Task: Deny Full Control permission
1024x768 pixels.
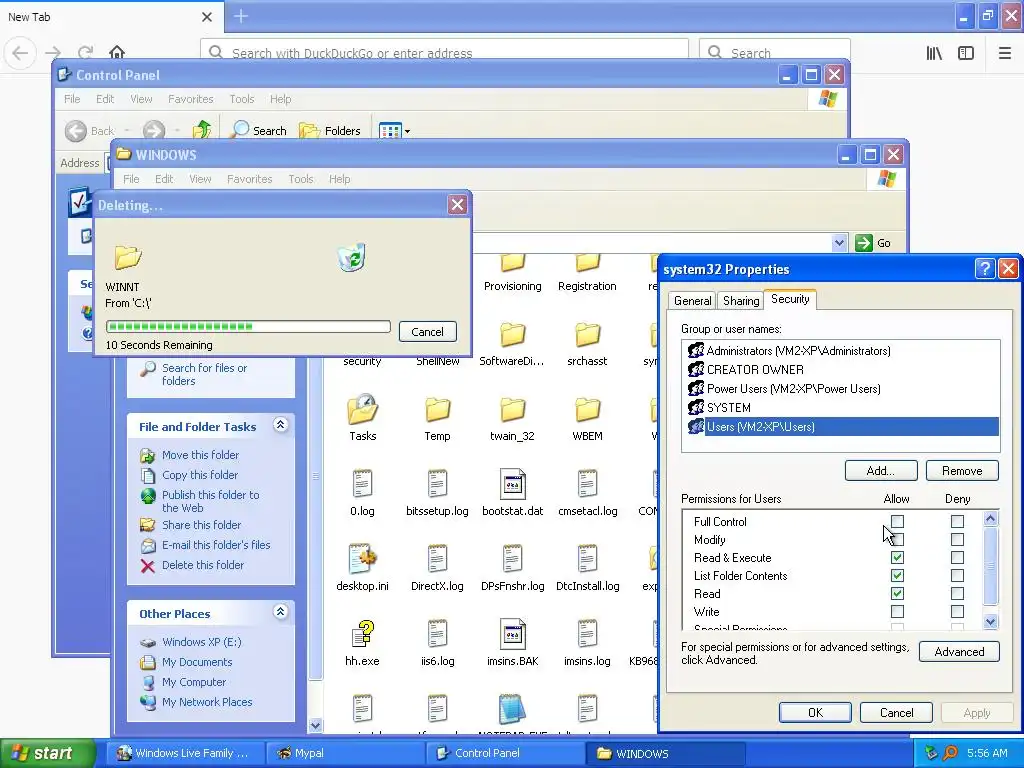Action: pos(957,521)
